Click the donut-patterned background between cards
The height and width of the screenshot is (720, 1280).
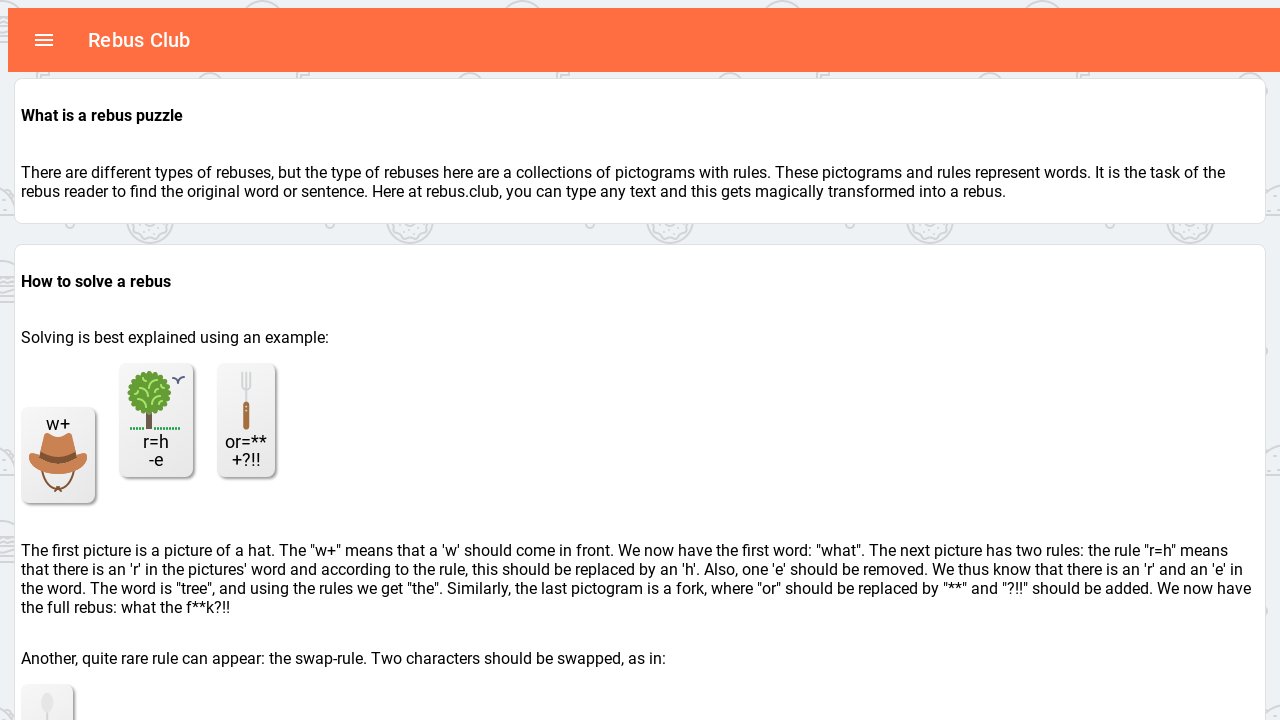[640, 234]
